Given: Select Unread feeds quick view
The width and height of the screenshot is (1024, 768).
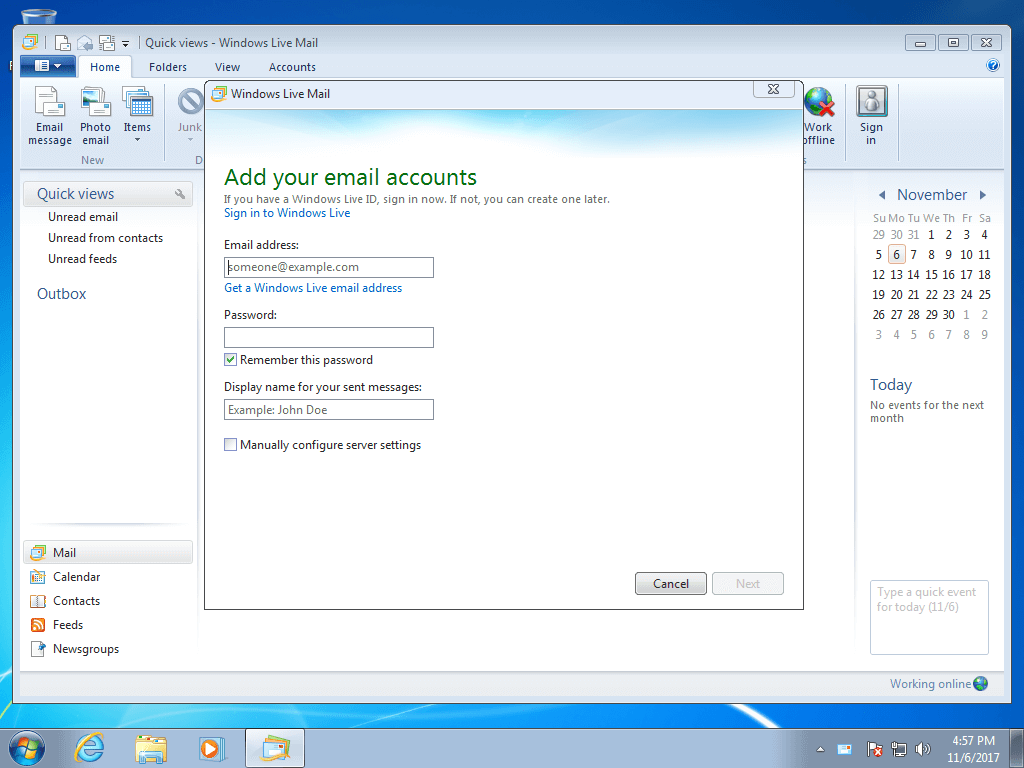Looking at the screenshot, I should 82,259.
